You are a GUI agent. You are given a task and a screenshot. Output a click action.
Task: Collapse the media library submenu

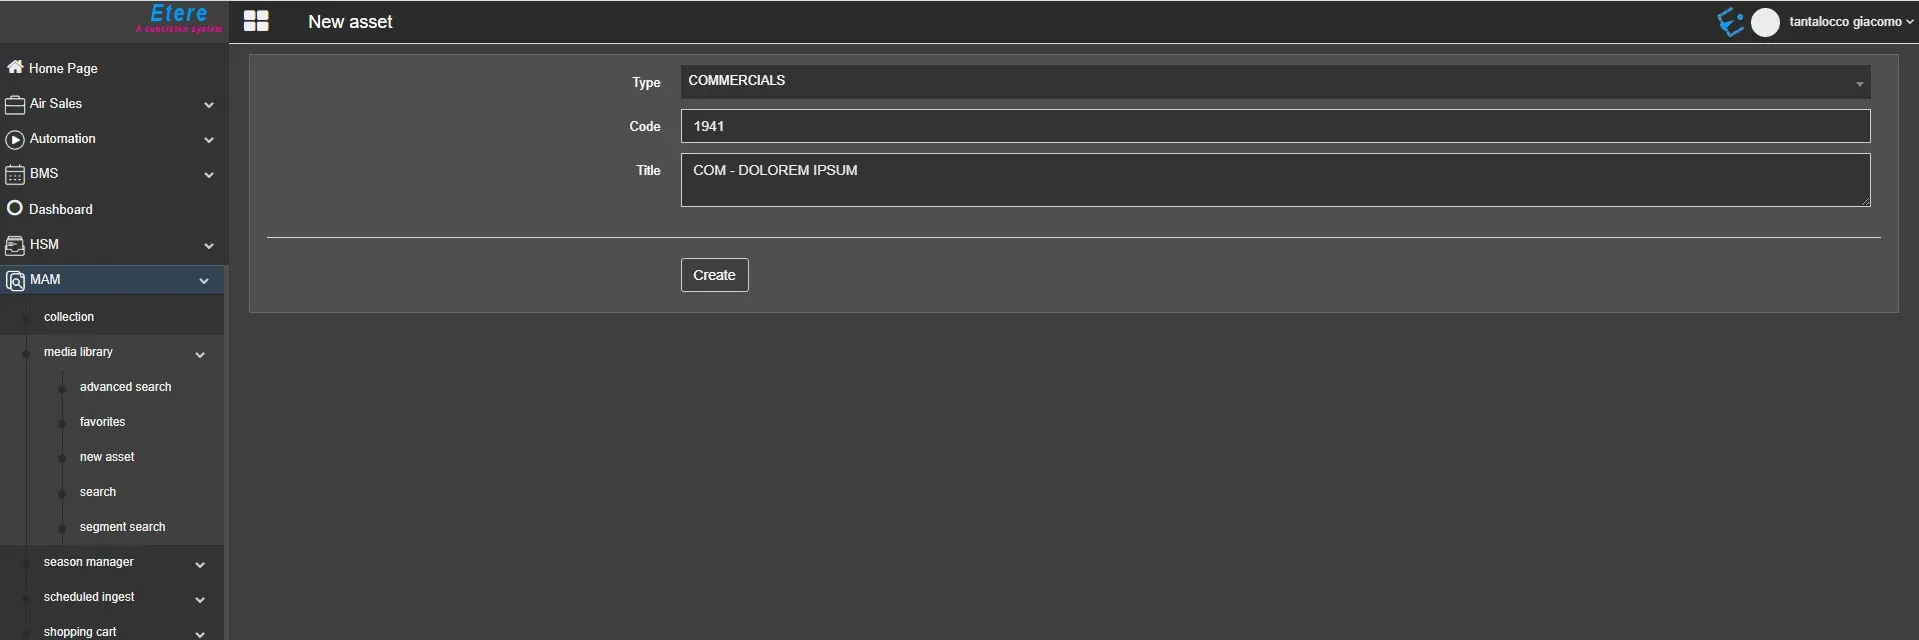[x=200, y=354]
